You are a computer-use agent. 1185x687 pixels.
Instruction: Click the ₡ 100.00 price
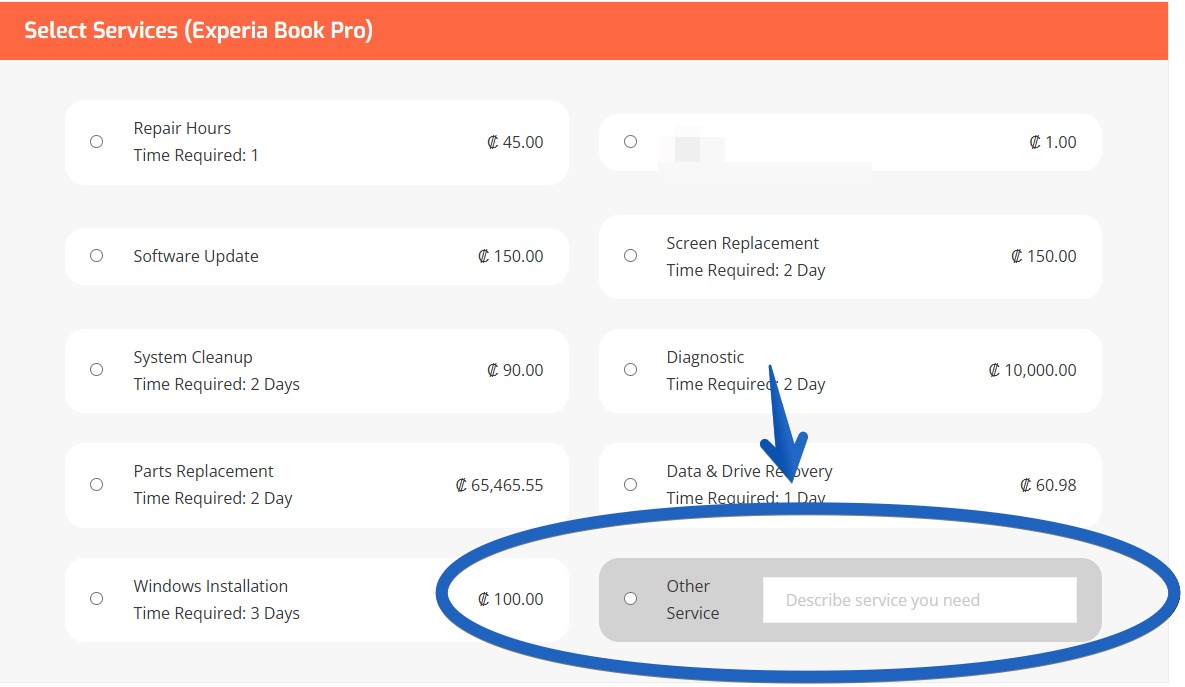point(511,599)
